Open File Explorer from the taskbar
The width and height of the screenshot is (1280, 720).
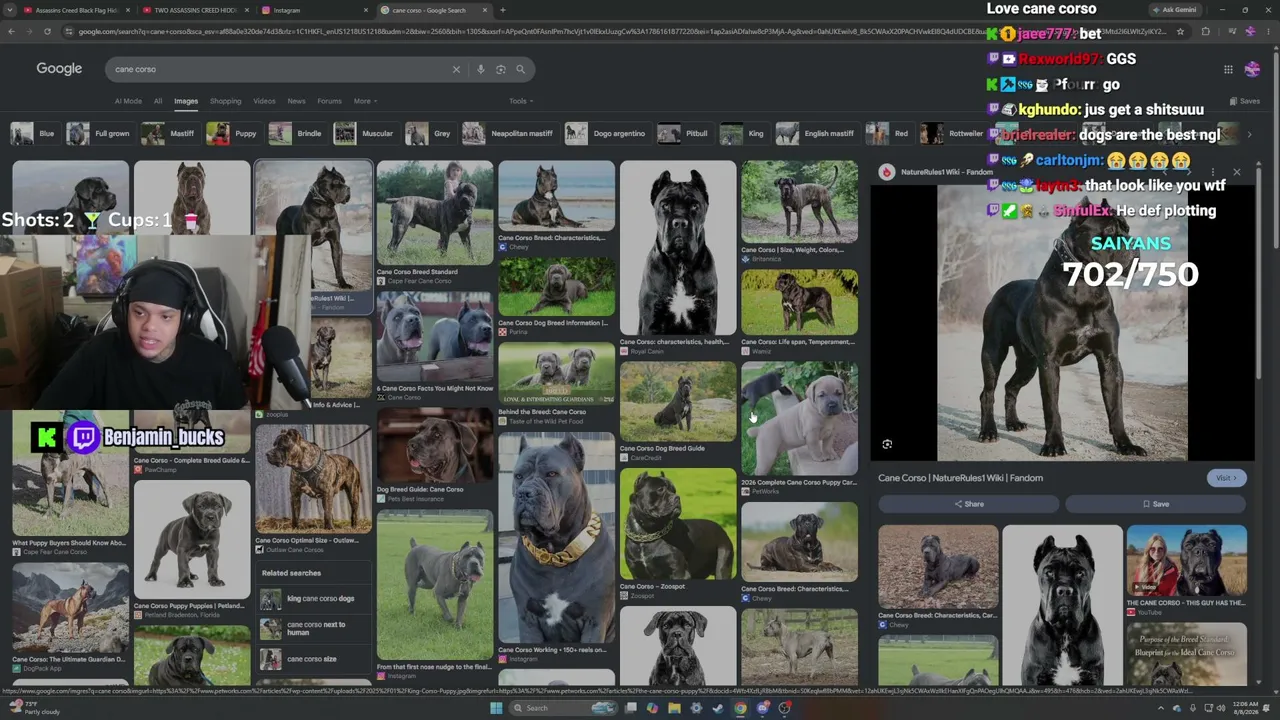674,708
